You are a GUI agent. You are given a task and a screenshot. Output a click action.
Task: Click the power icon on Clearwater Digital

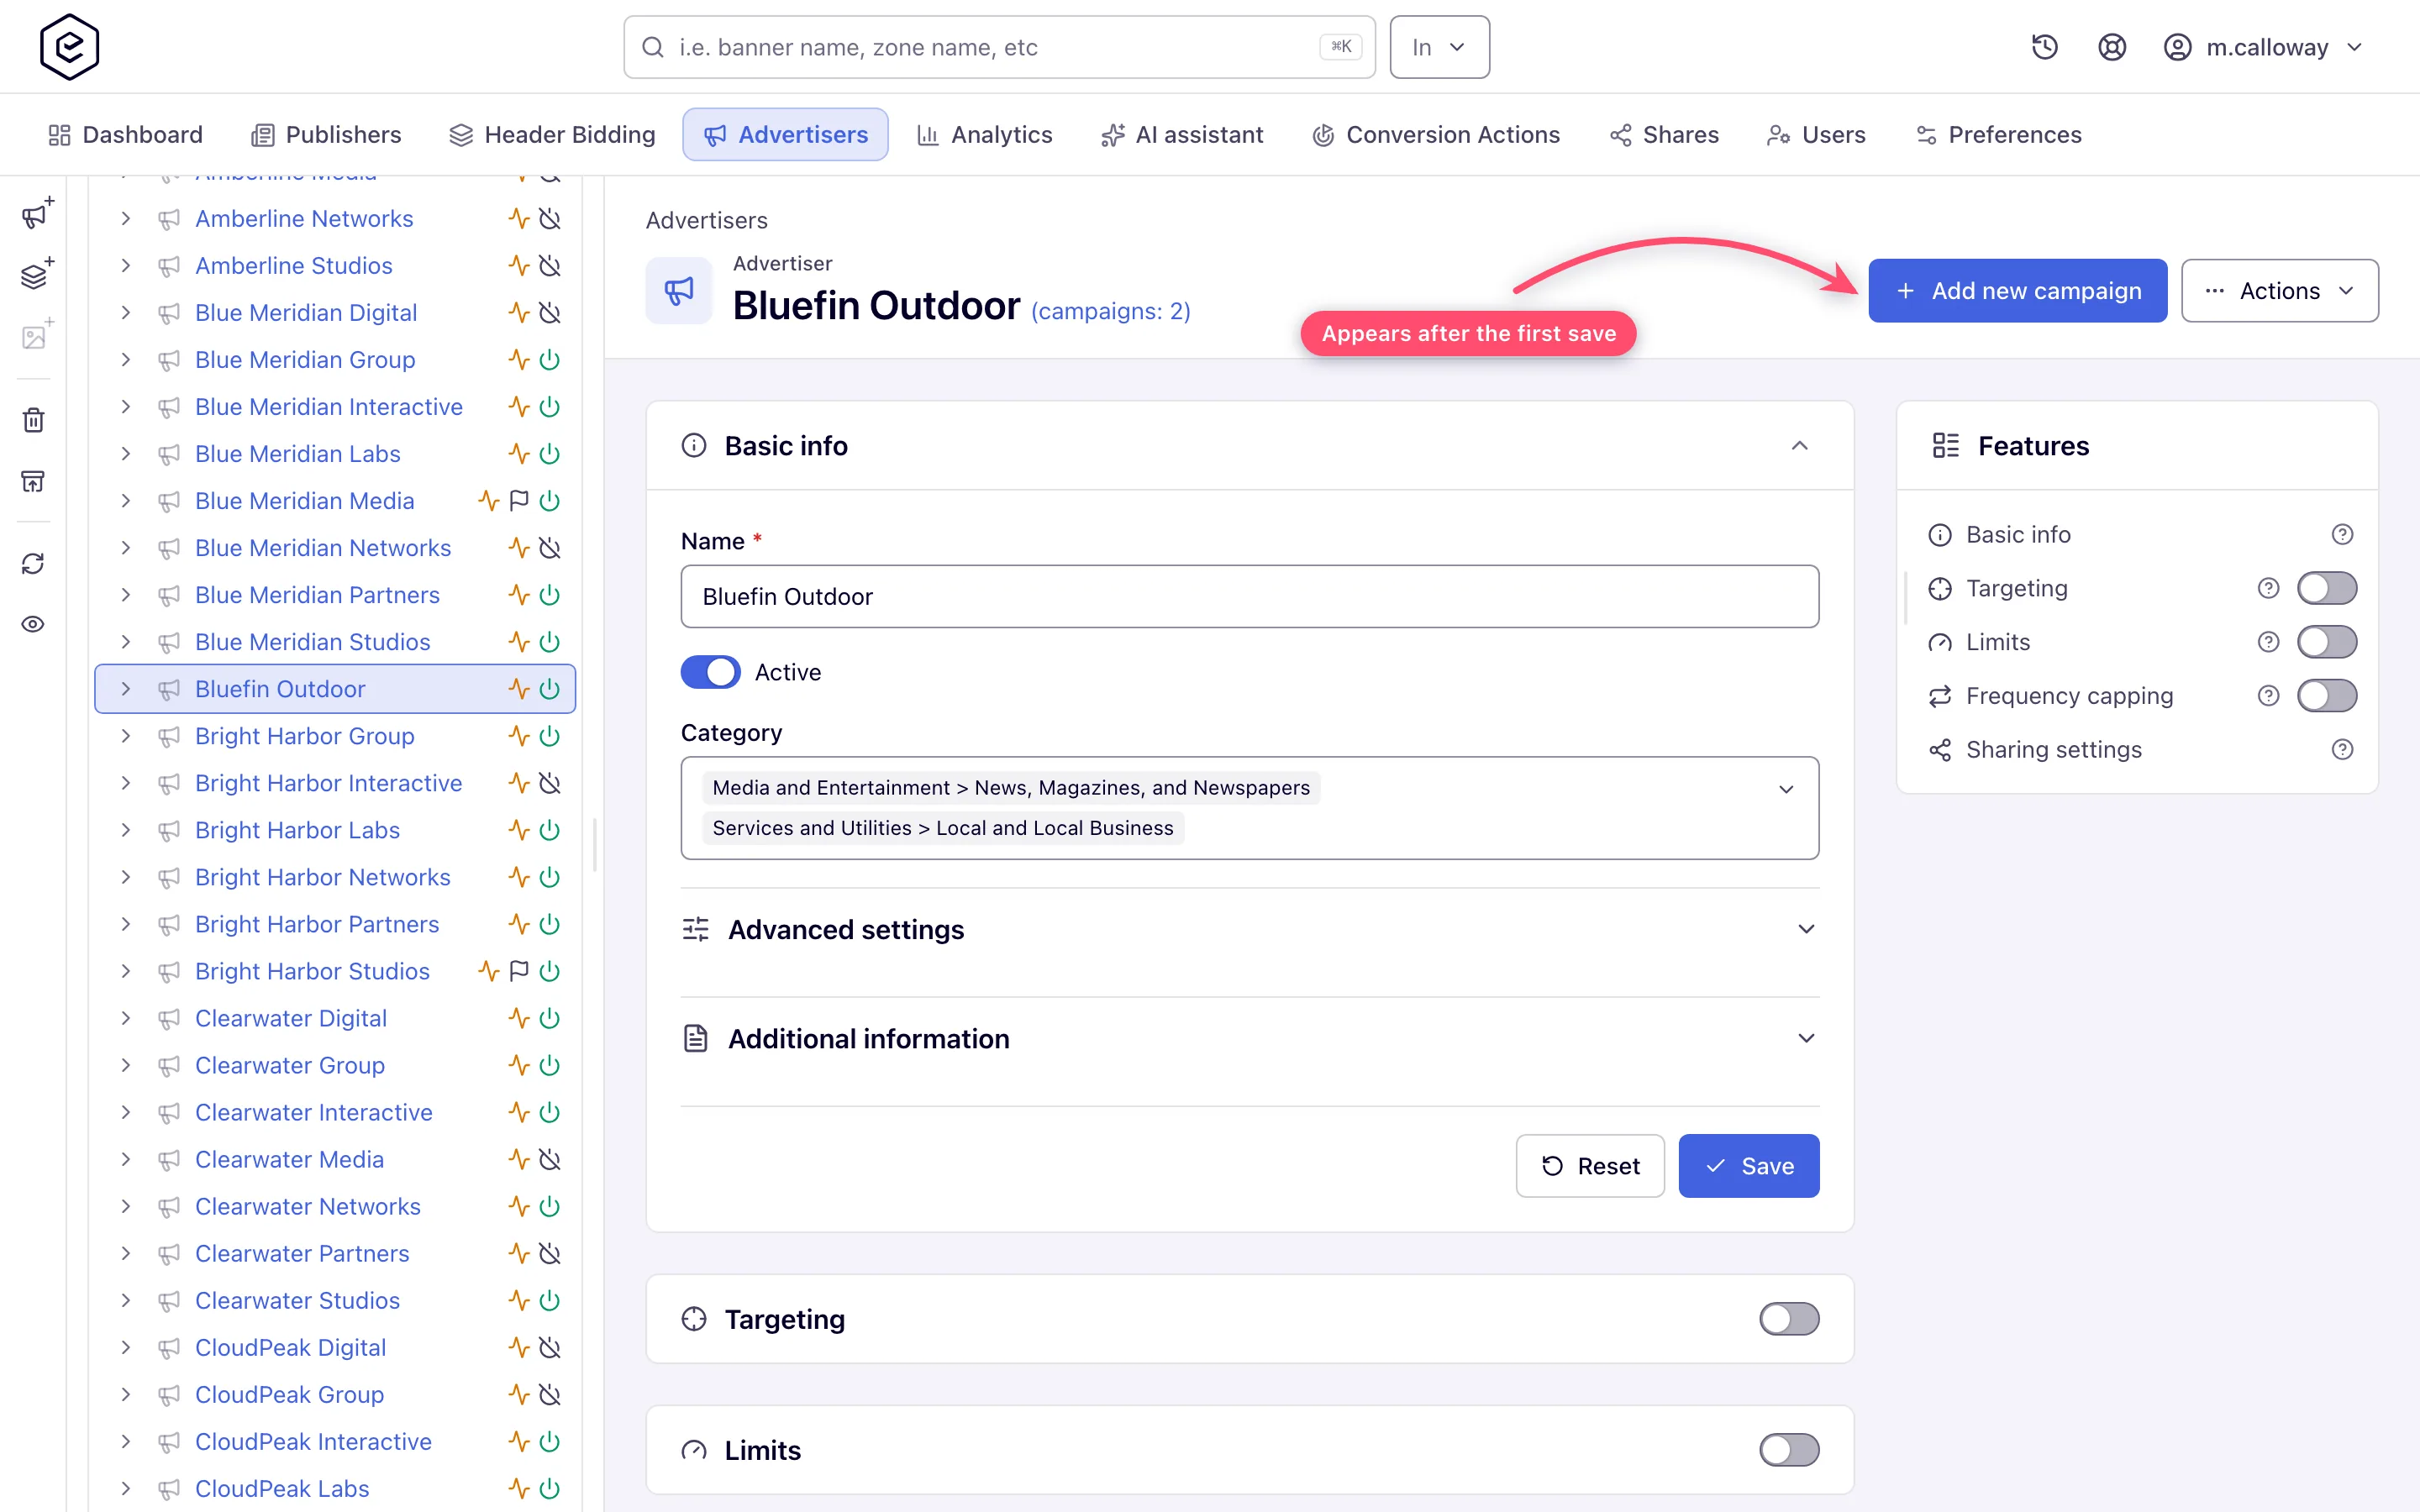549,1018
